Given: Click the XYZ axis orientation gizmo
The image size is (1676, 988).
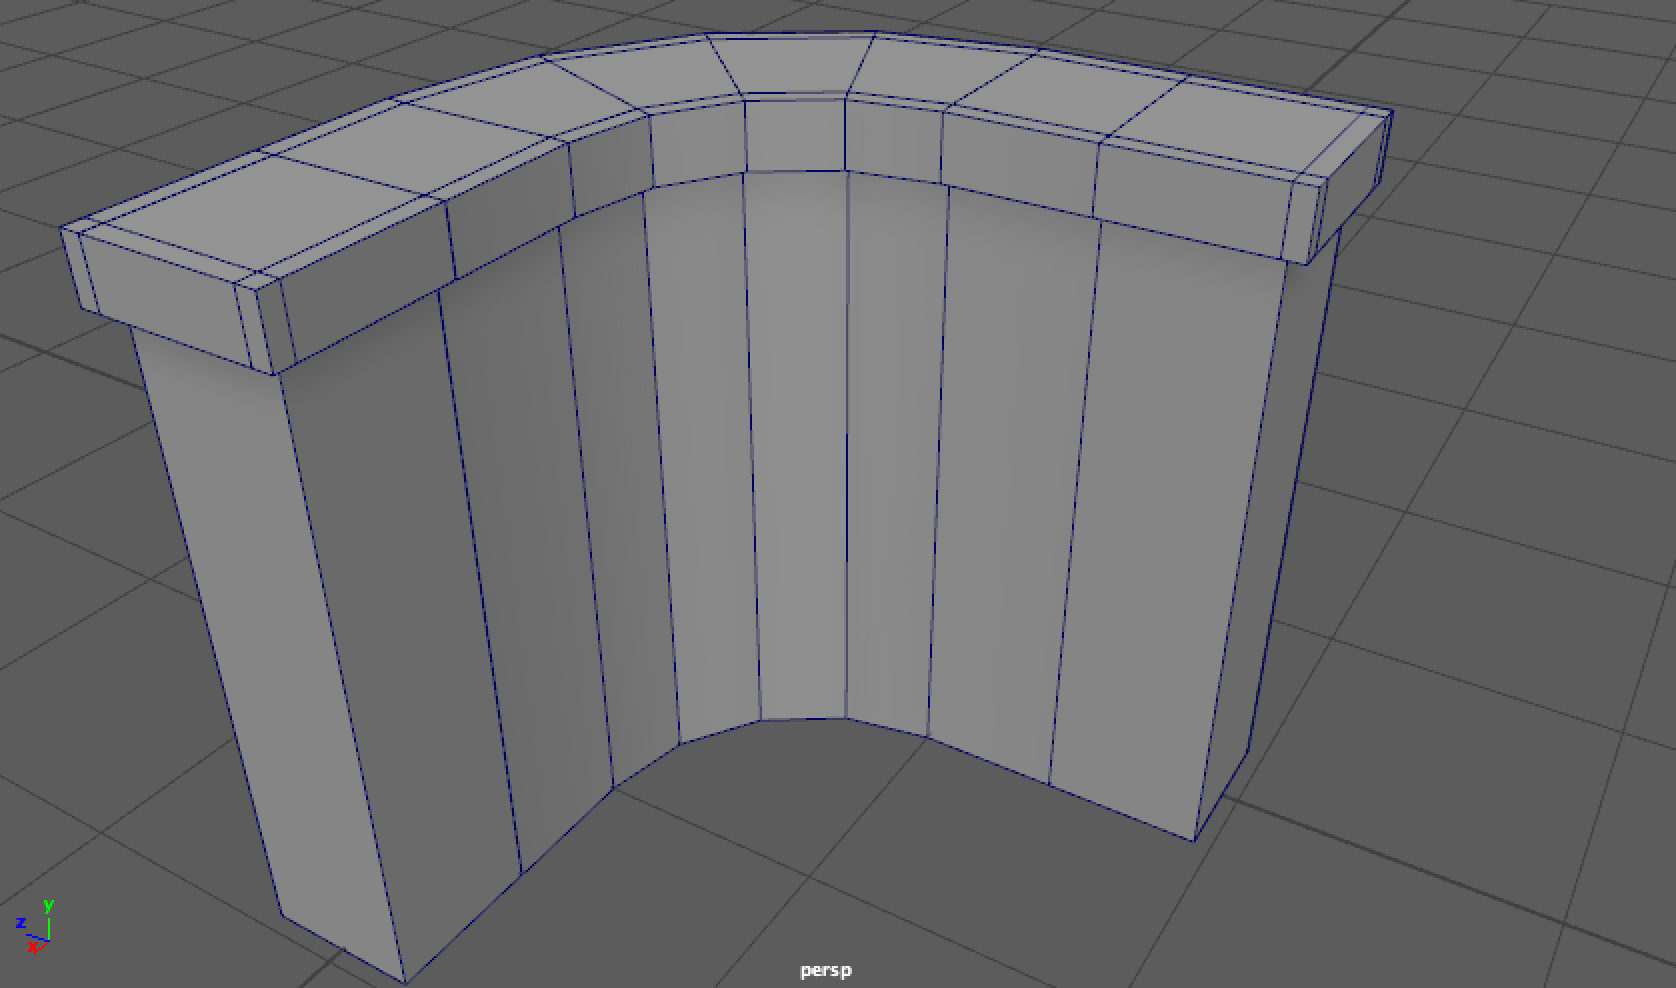Looking at the screenshot, I should [35, 926].
